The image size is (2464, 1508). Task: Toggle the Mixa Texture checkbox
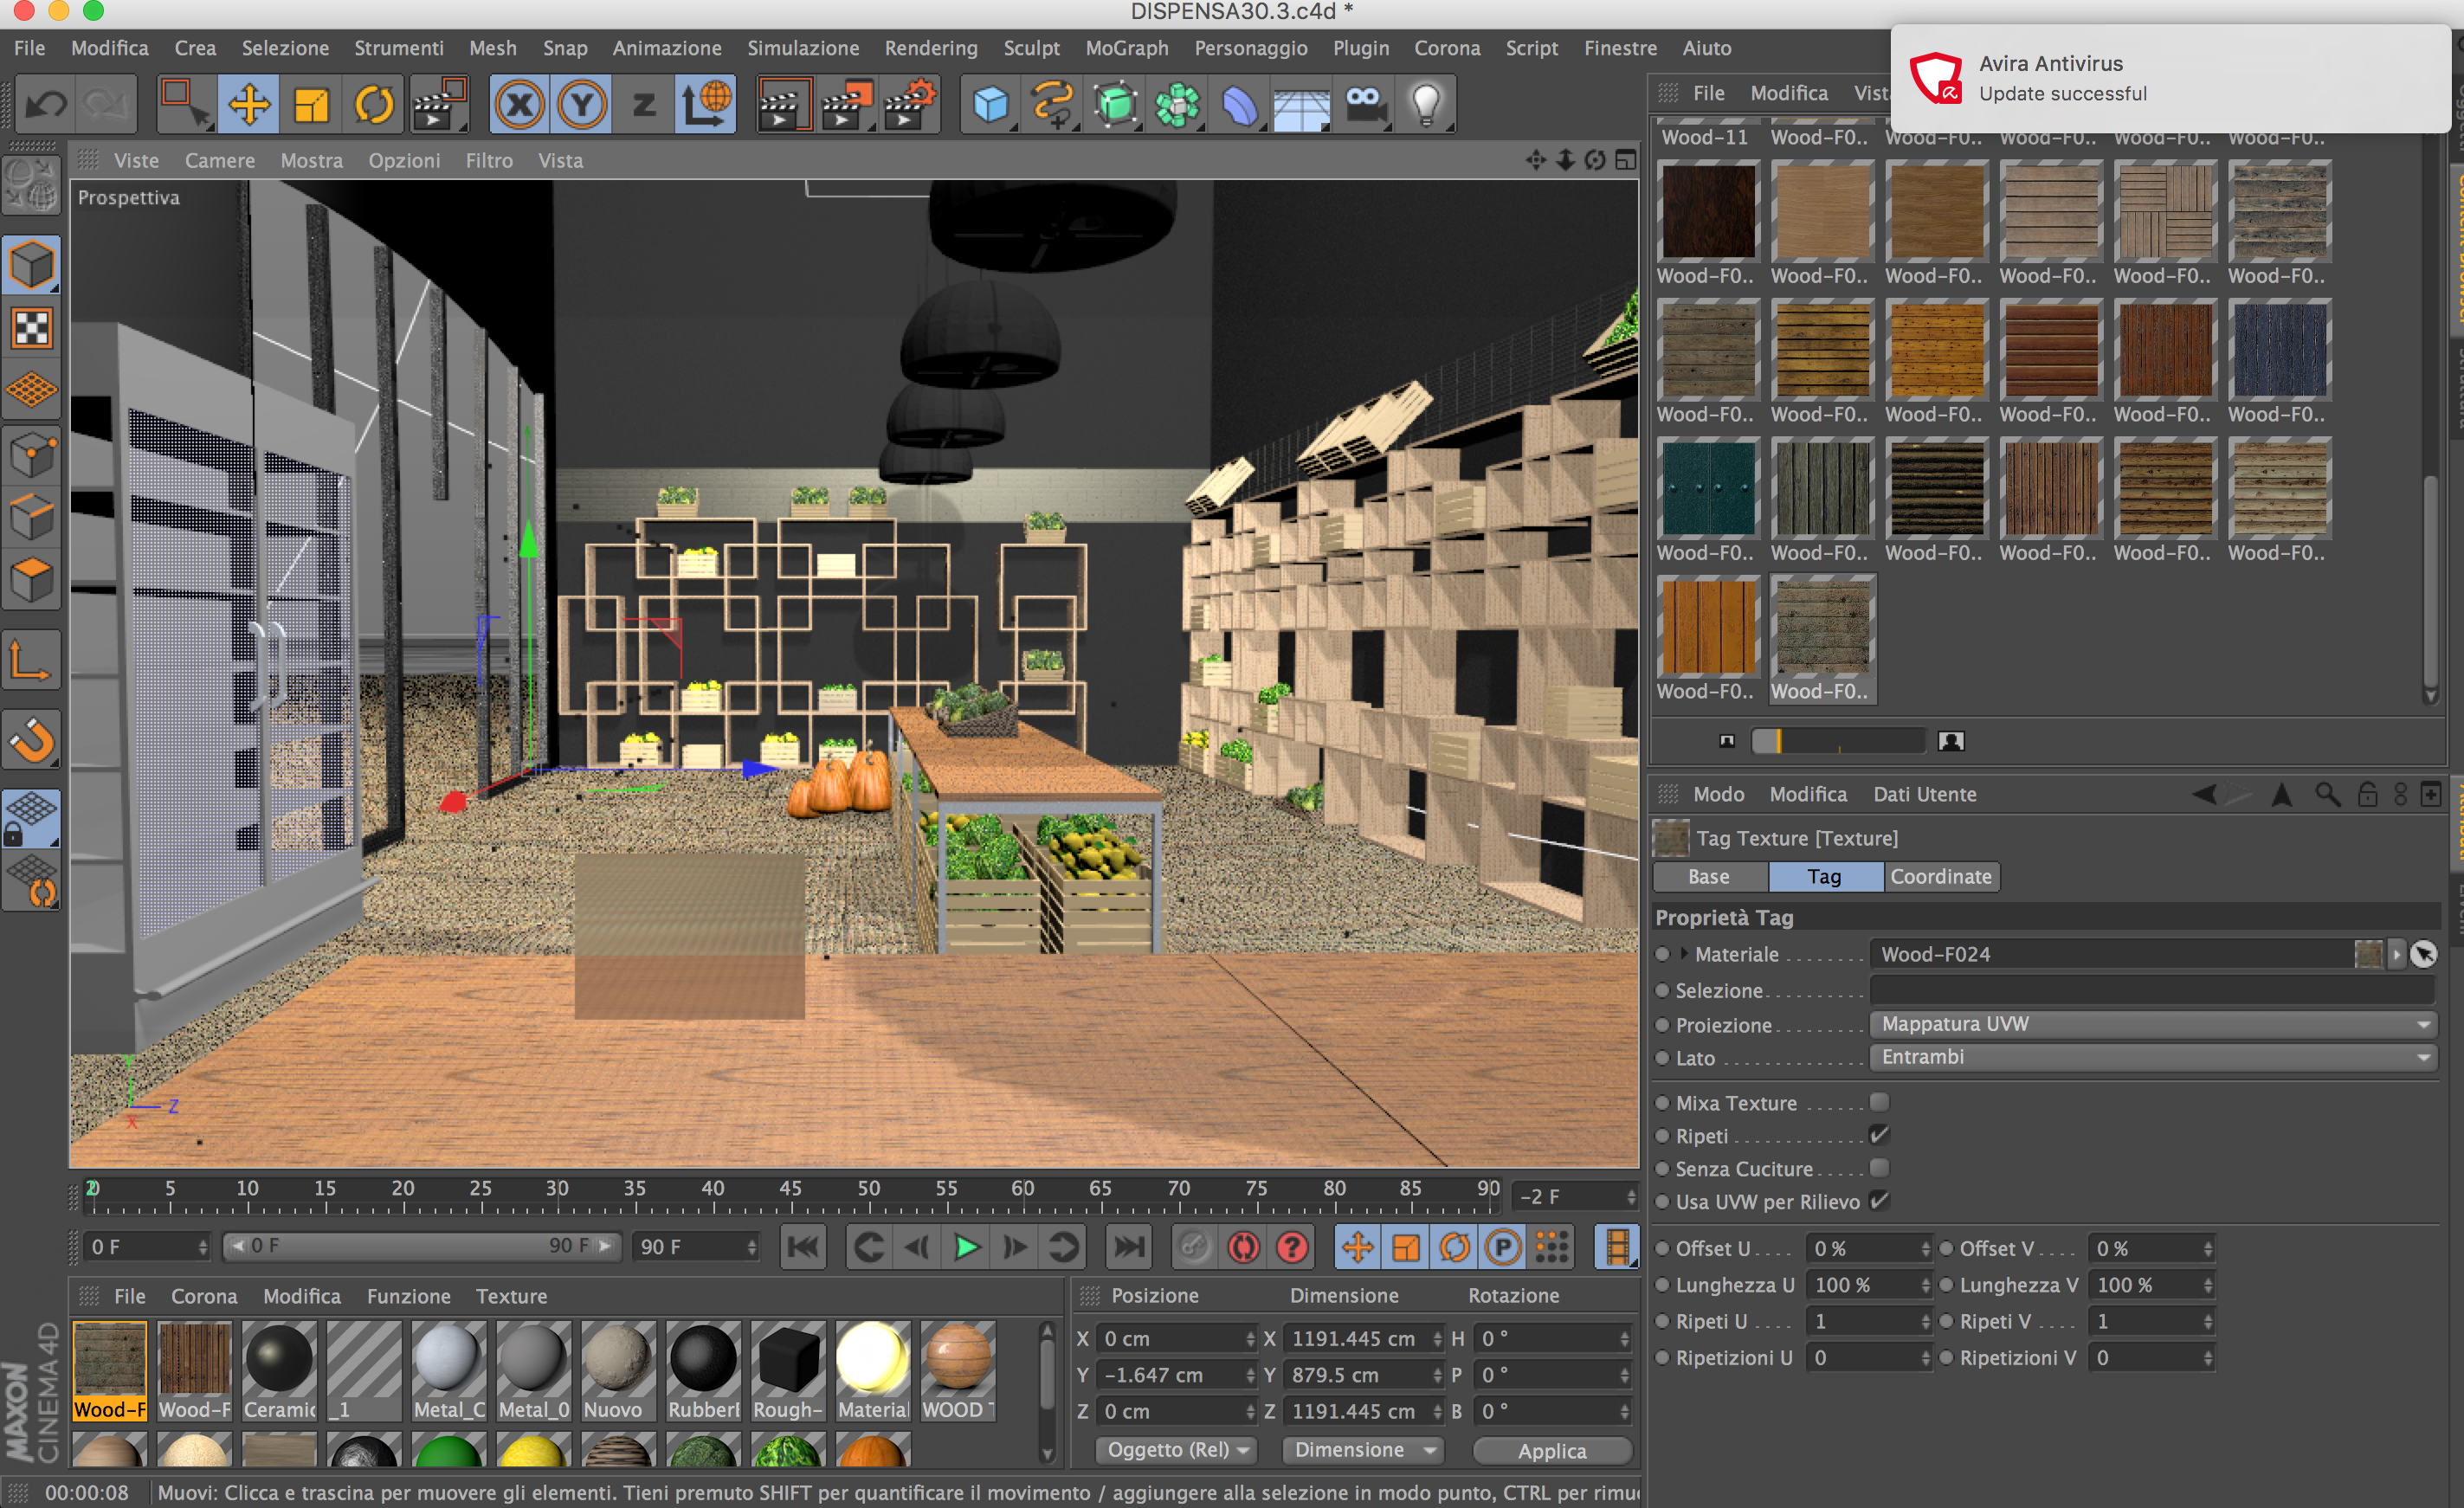[x=1879, y=1102]
